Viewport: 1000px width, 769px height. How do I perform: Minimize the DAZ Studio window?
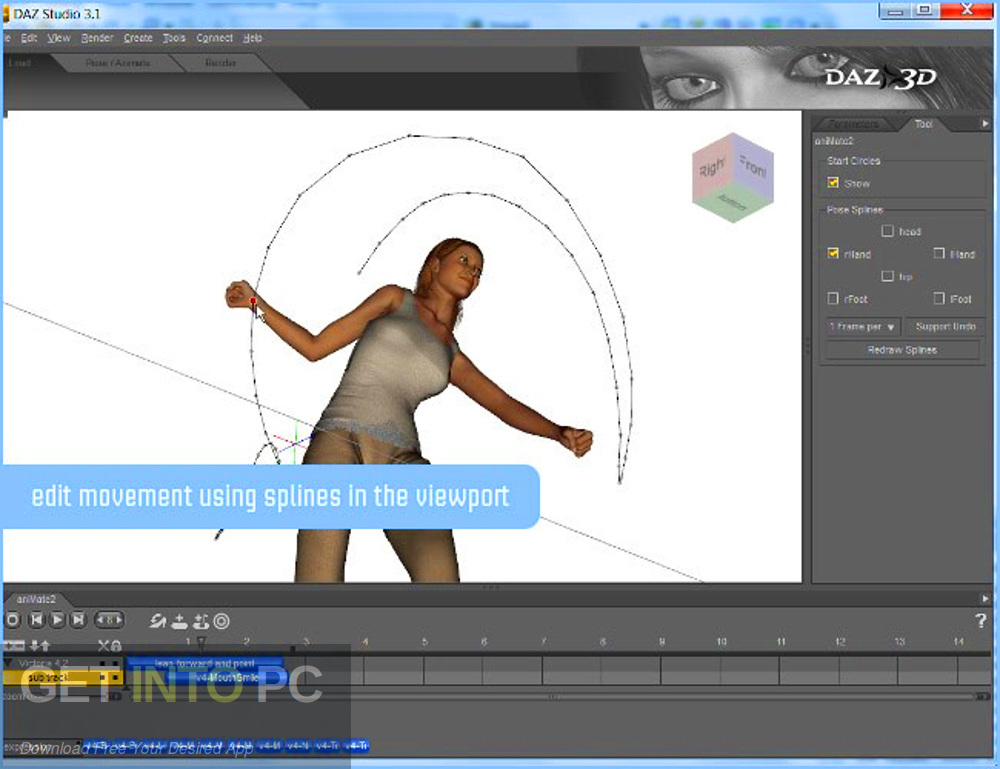(x=894, y=10)
